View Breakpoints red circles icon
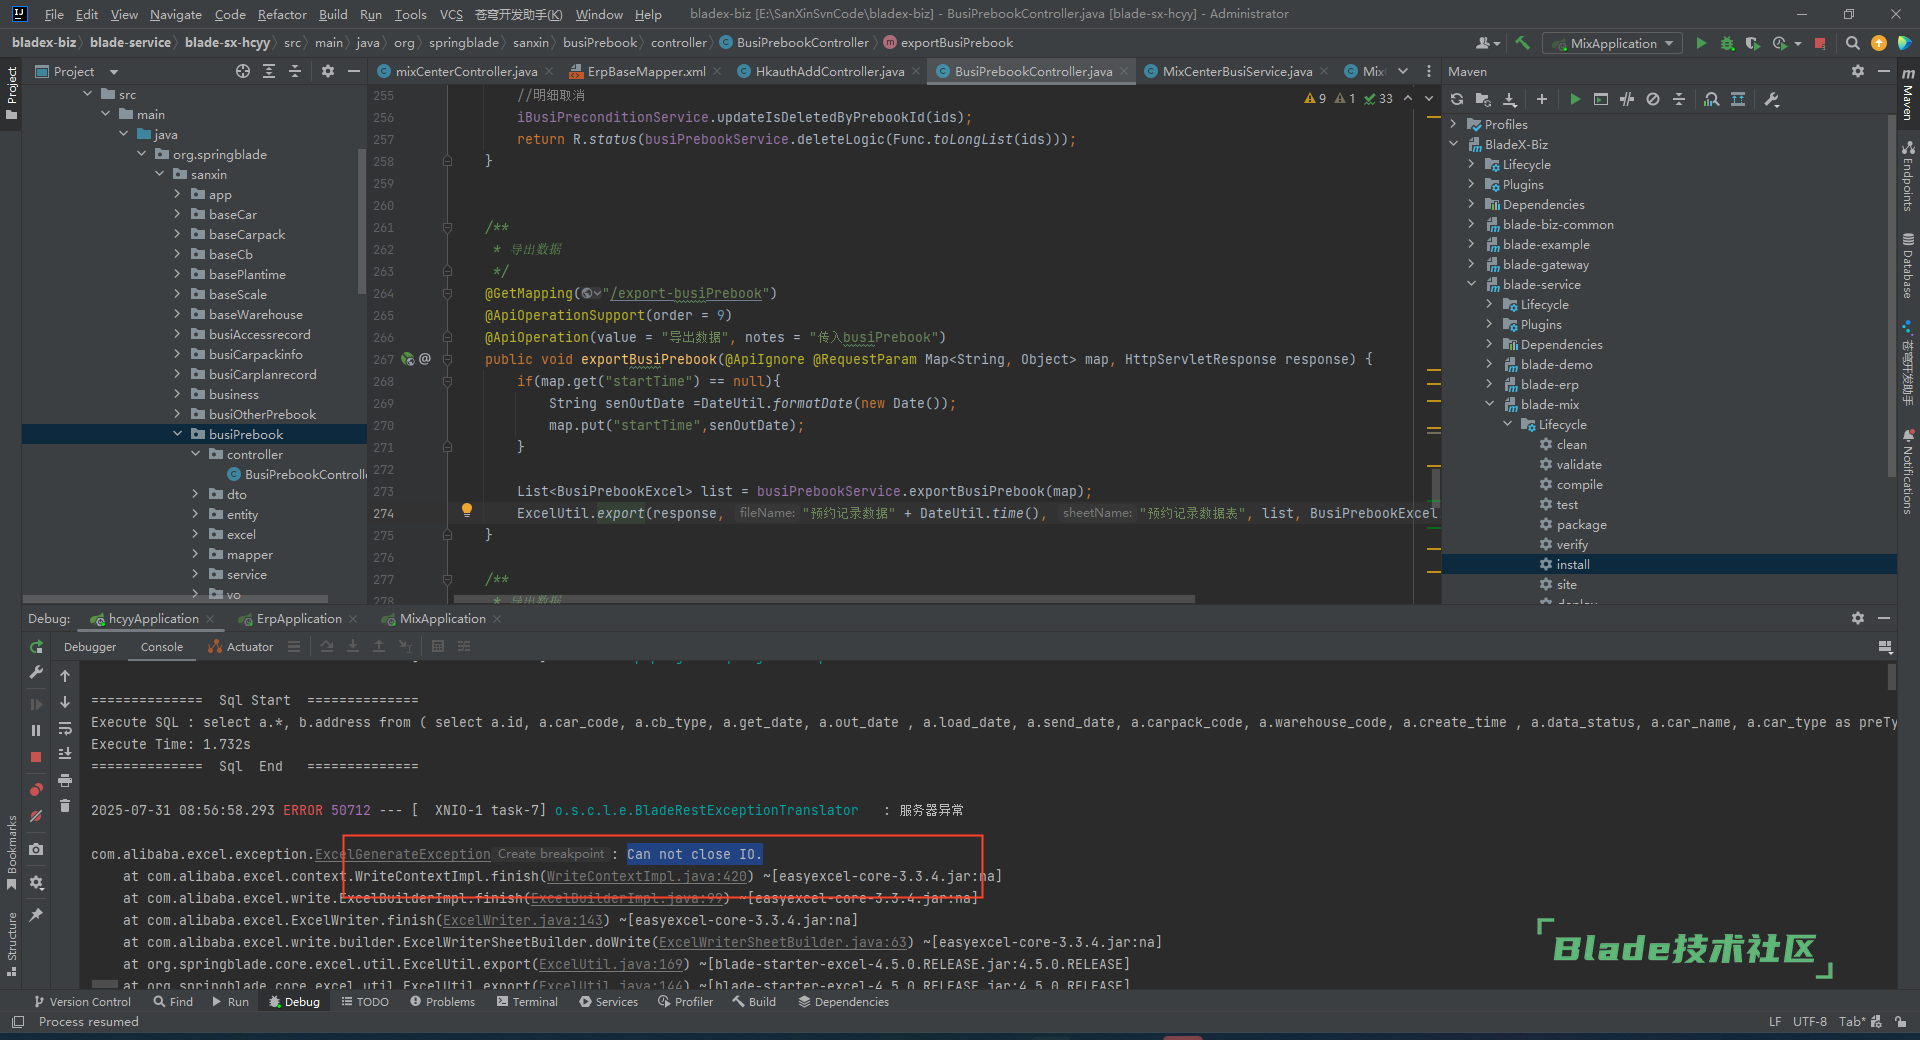 (x=36, y=789)
